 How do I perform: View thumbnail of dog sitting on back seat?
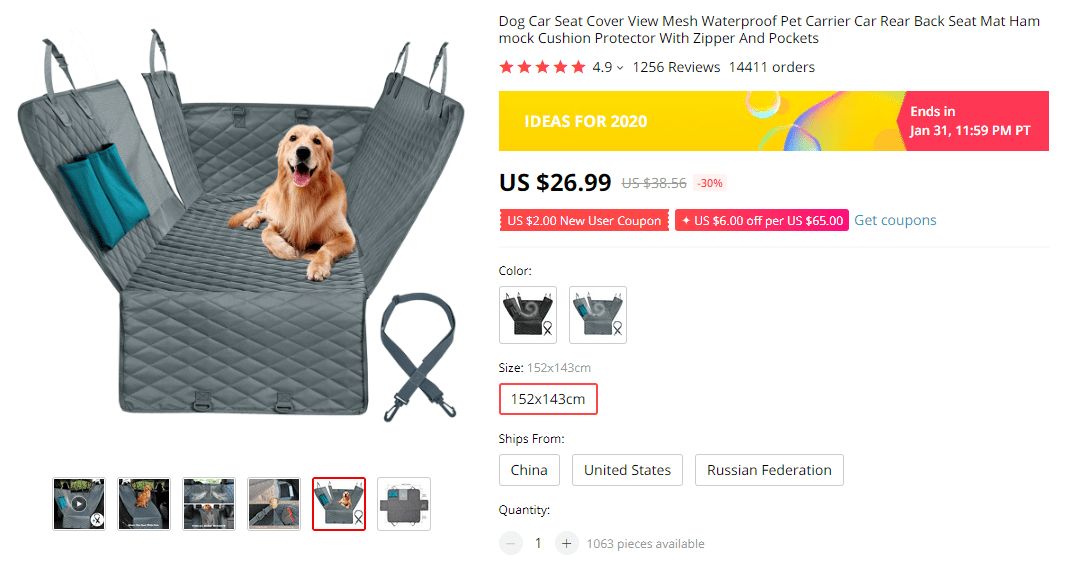[144, 504]
